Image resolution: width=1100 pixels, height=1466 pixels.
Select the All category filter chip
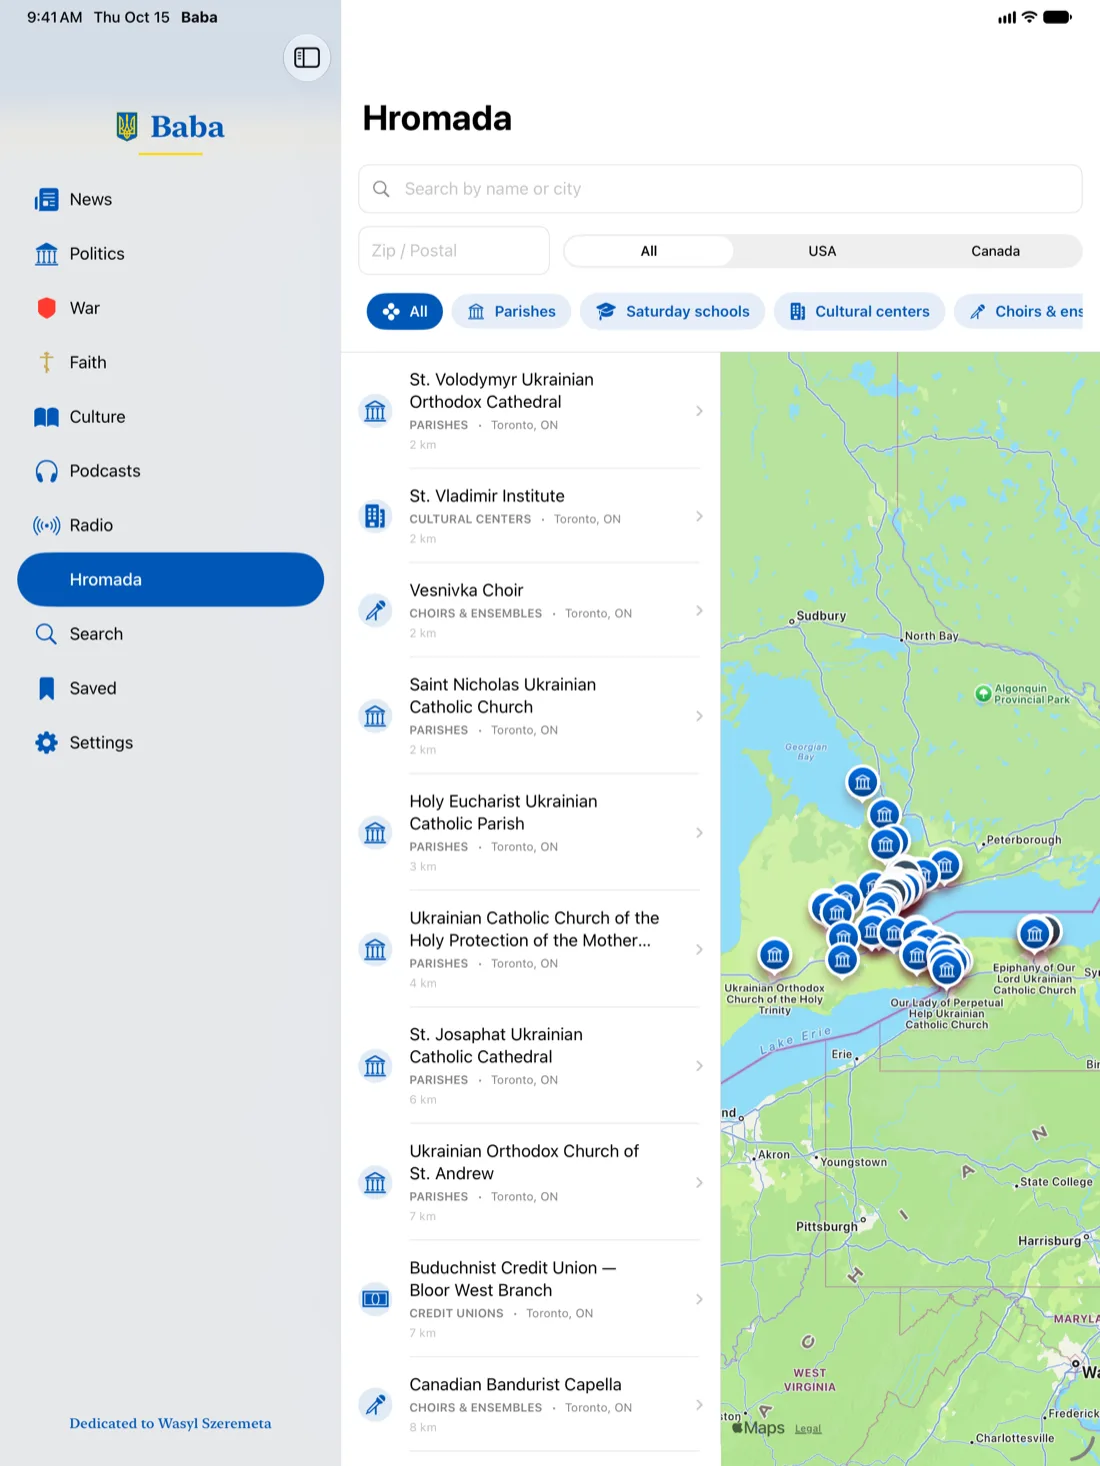(x=405, y=311)
